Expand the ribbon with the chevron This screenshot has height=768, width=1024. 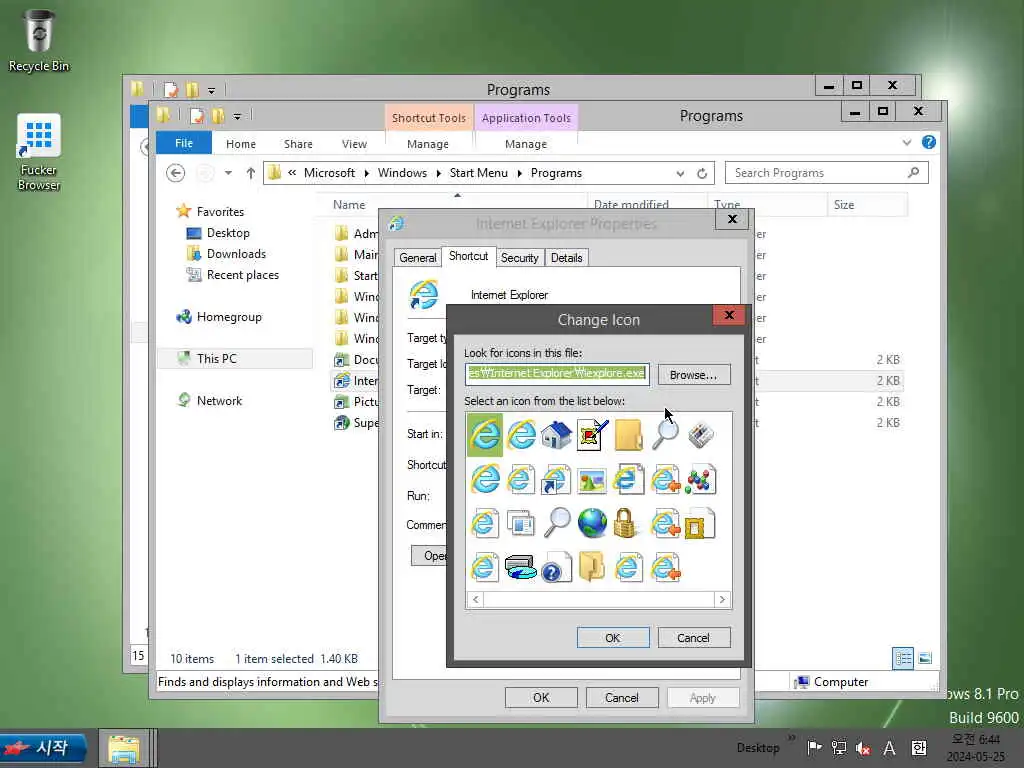click(907, 142)
